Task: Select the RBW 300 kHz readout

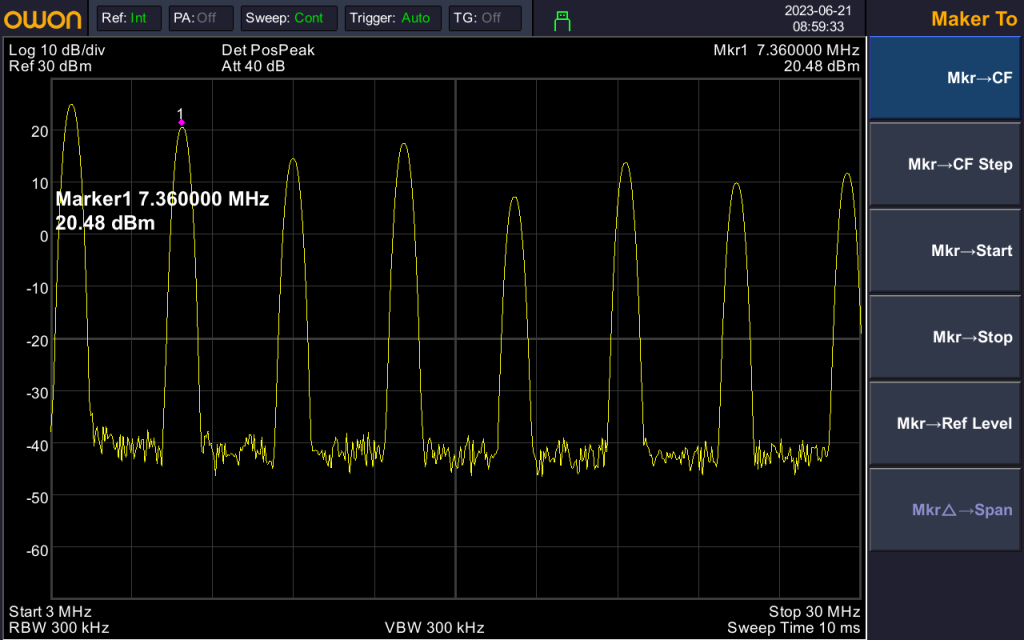Action: coord(59,628)
